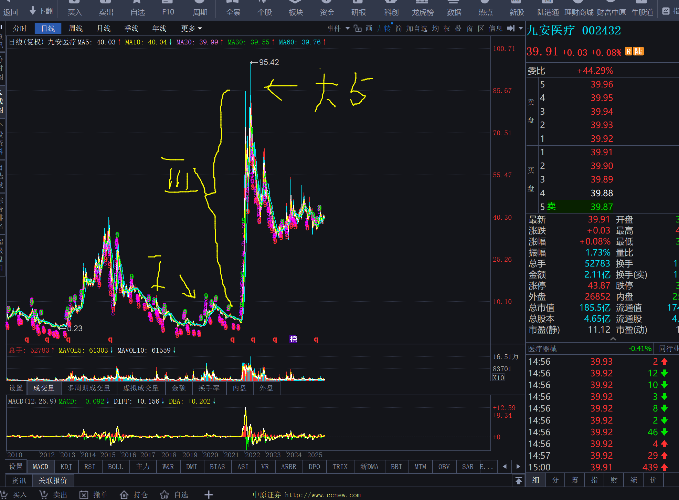Select the BIAS indicator tab
This screenshot has width=679, height=500.
pos(217,466)
